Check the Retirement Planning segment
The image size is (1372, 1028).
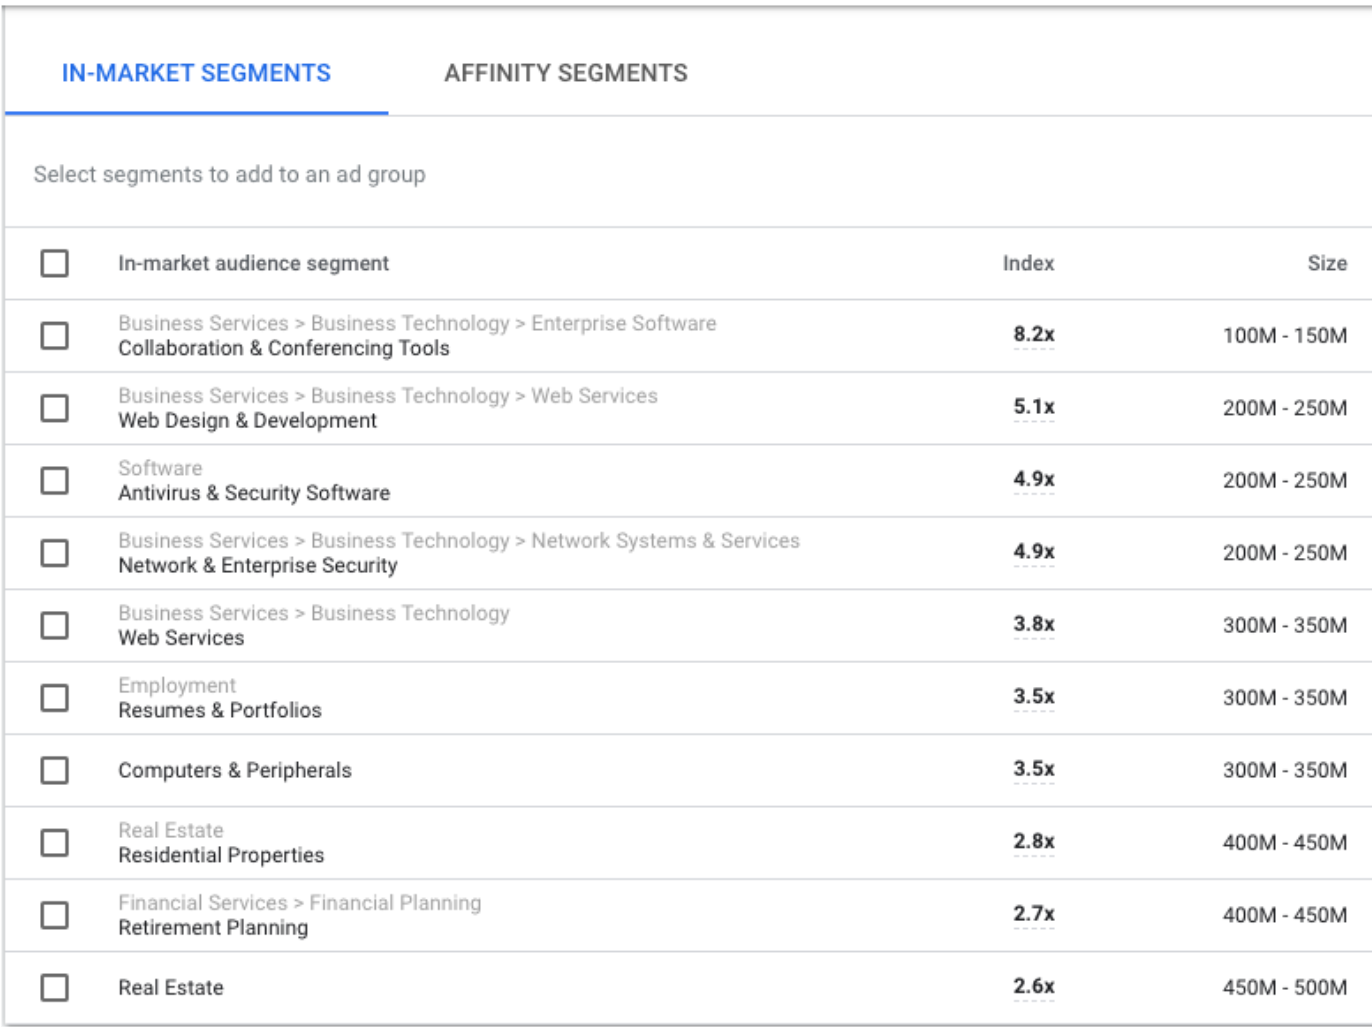coord(55,914)
